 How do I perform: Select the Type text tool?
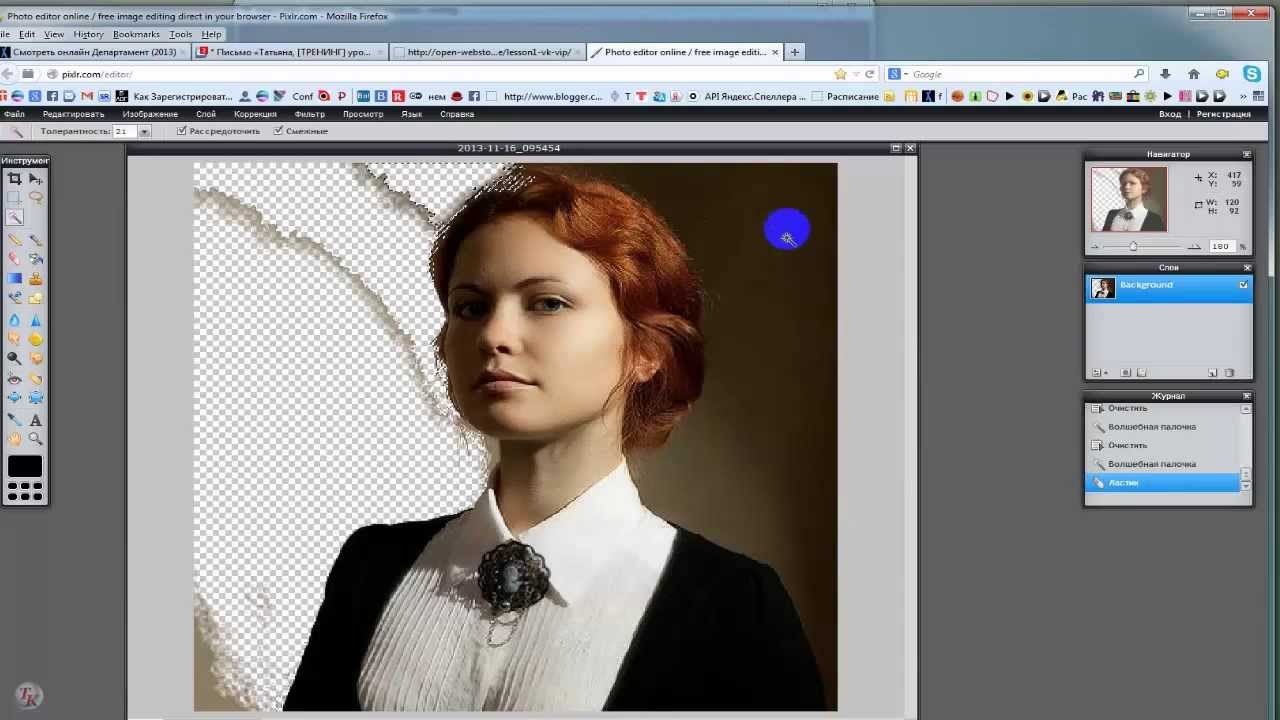click(x=36, y=420)
